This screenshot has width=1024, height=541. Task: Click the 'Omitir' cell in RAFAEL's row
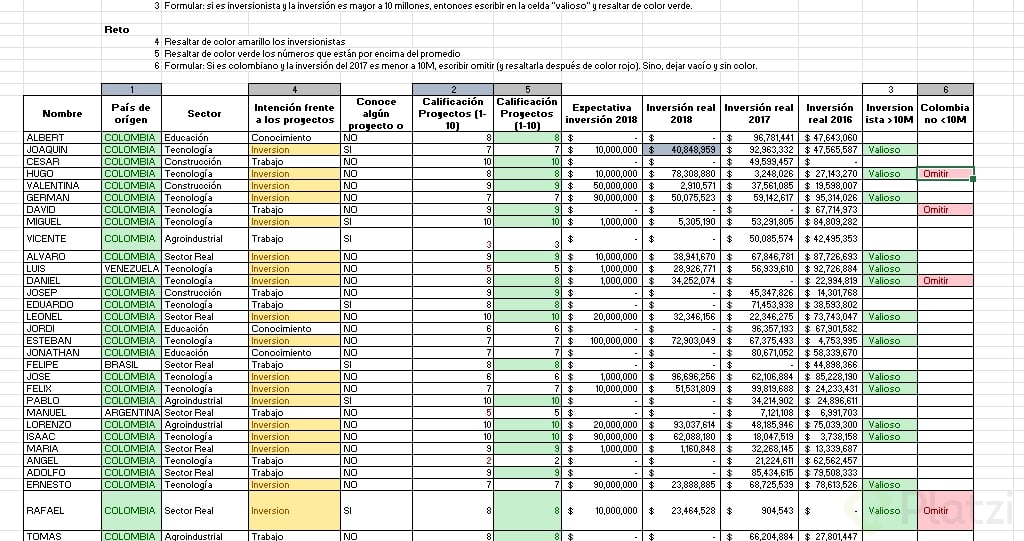[945, 511]
